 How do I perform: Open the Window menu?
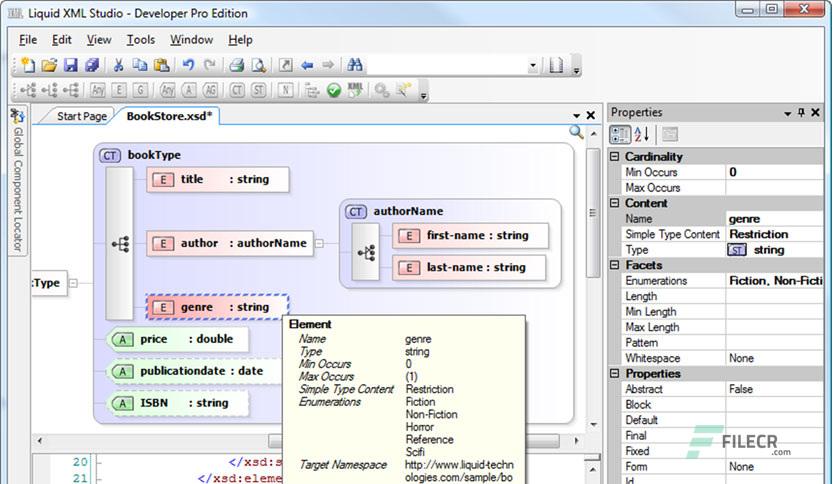click(x=191, y=39)
